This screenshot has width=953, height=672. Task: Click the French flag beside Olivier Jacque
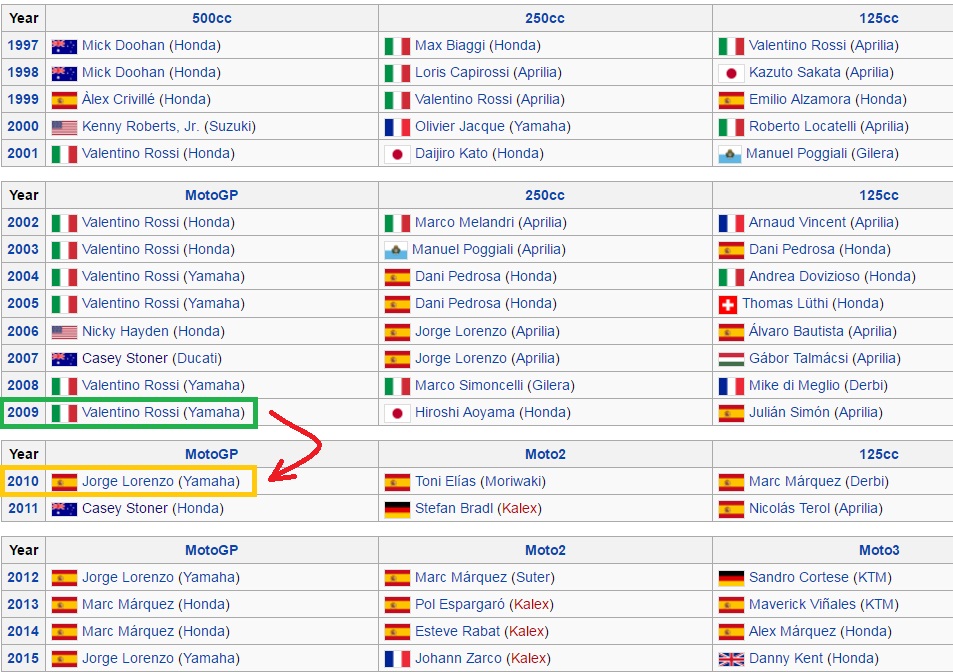pos(397,127)
